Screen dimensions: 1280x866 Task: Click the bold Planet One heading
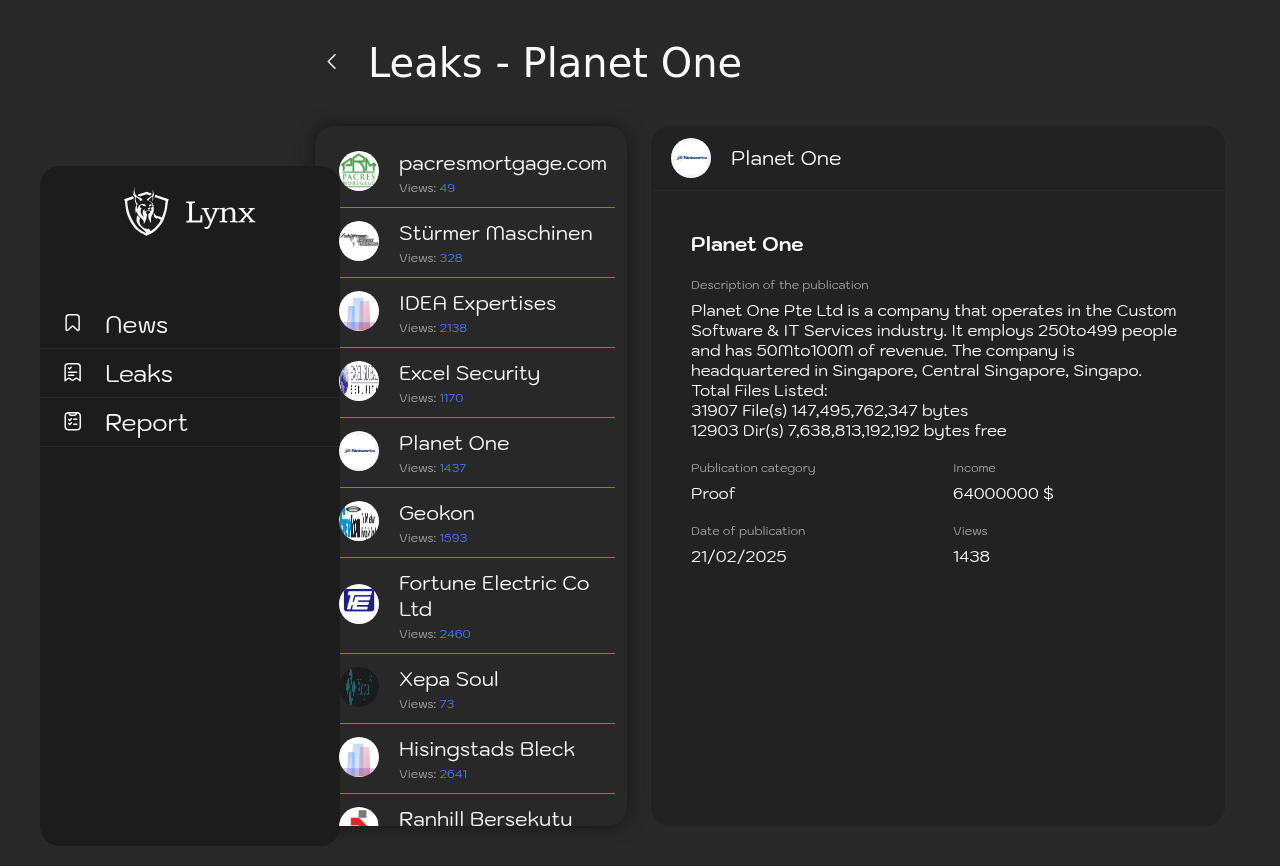coord(747,244)
